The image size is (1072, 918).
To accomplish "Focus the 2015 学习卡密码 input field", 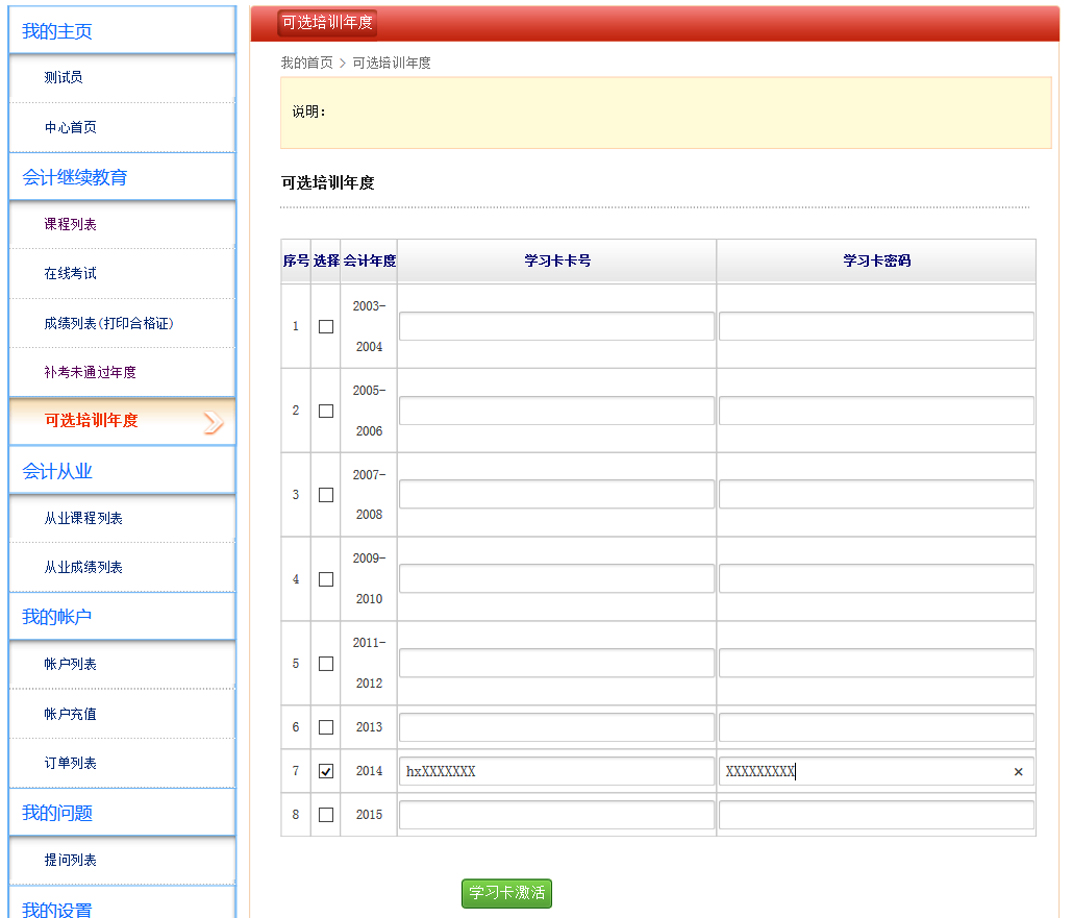I will point(876,815).
